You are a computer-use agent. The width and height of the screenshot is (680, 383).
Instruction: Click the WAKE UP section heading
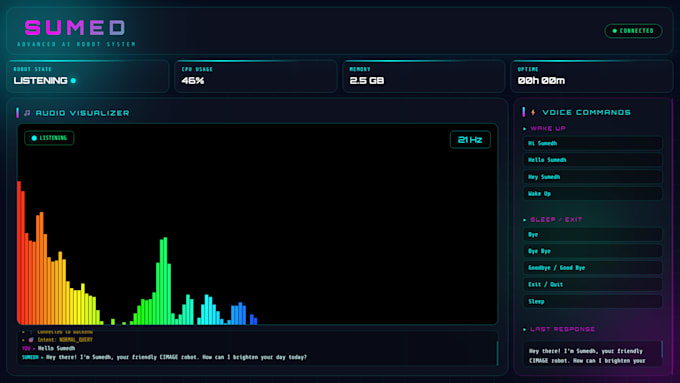point(548,128)
